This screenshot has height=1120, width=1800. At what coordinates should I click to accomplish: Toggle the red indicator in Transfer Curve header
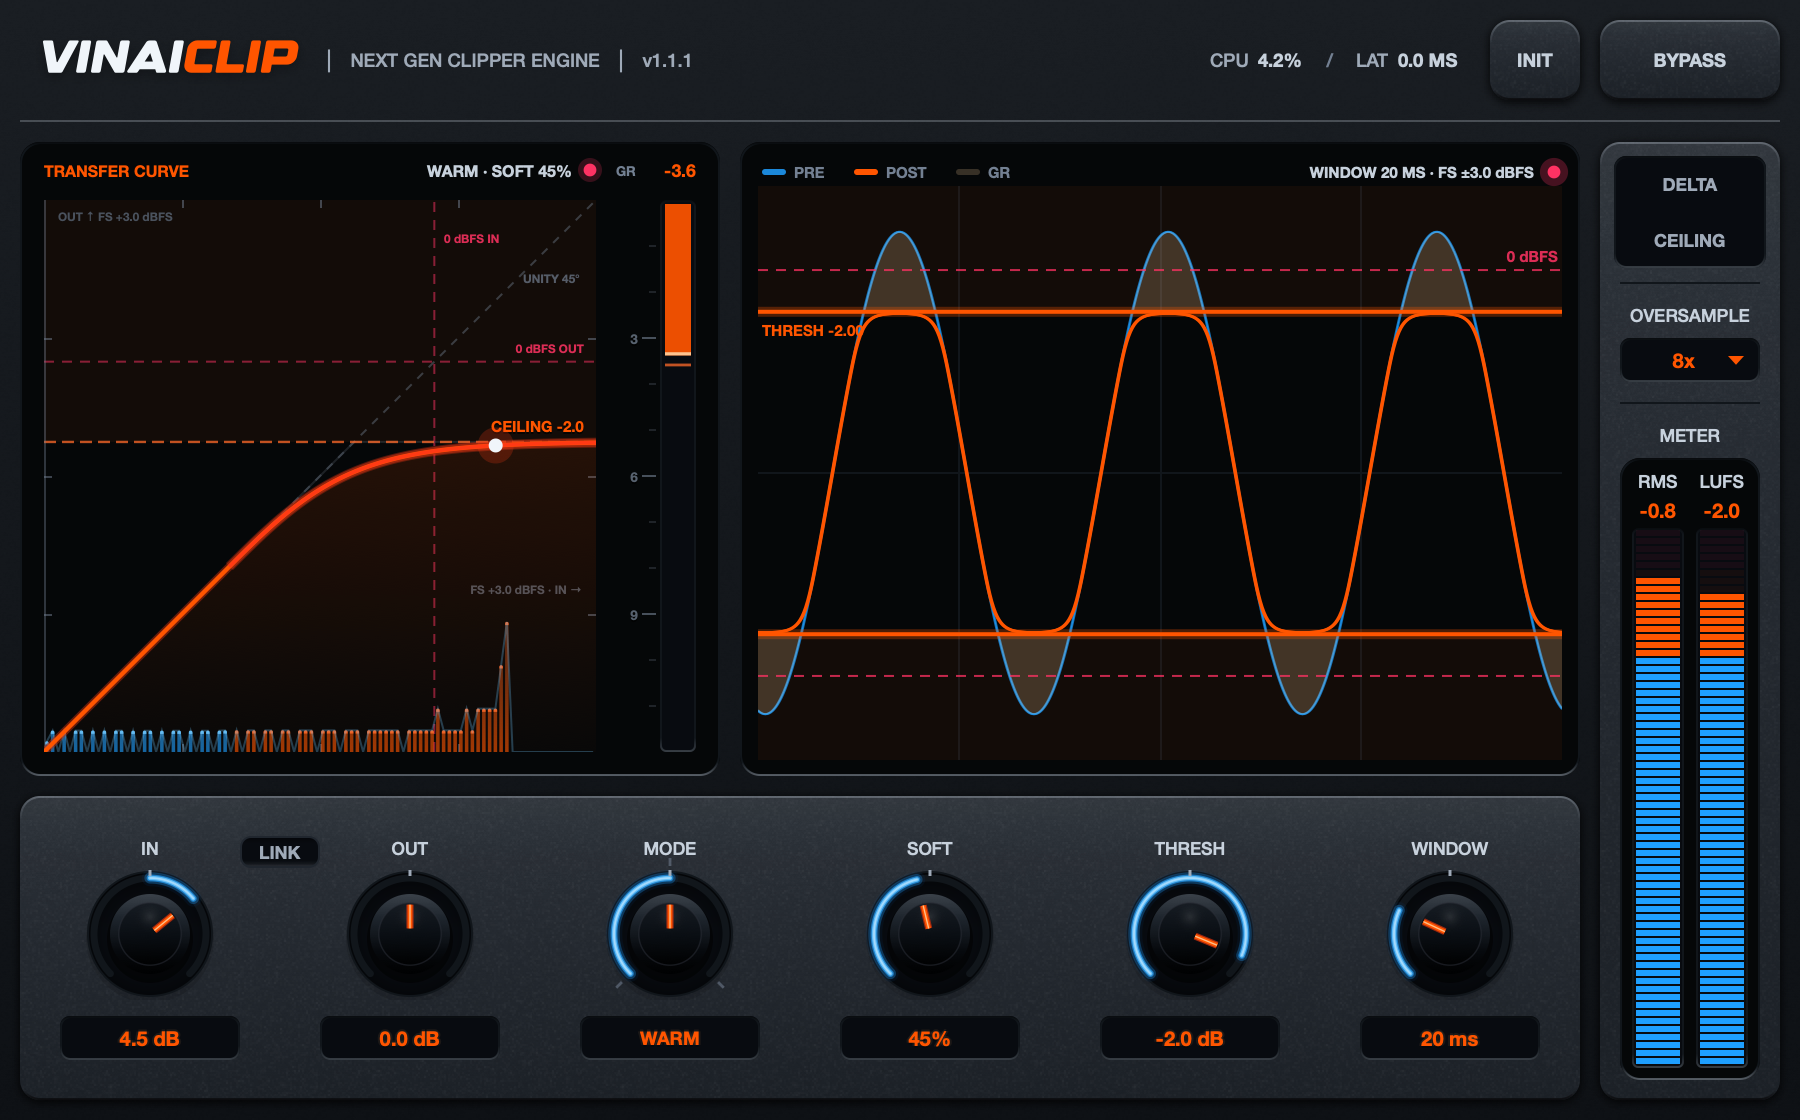click(x=591, y=170)
